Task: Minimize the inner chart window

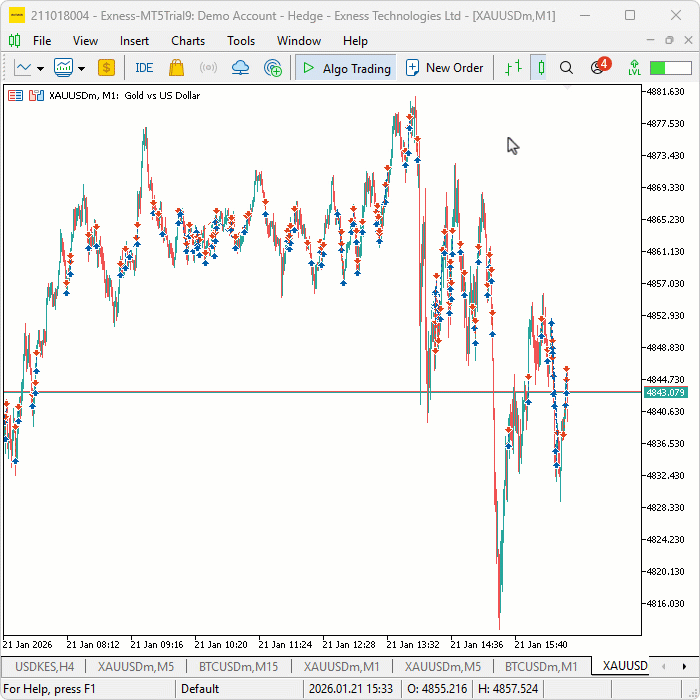Action: 650,40
